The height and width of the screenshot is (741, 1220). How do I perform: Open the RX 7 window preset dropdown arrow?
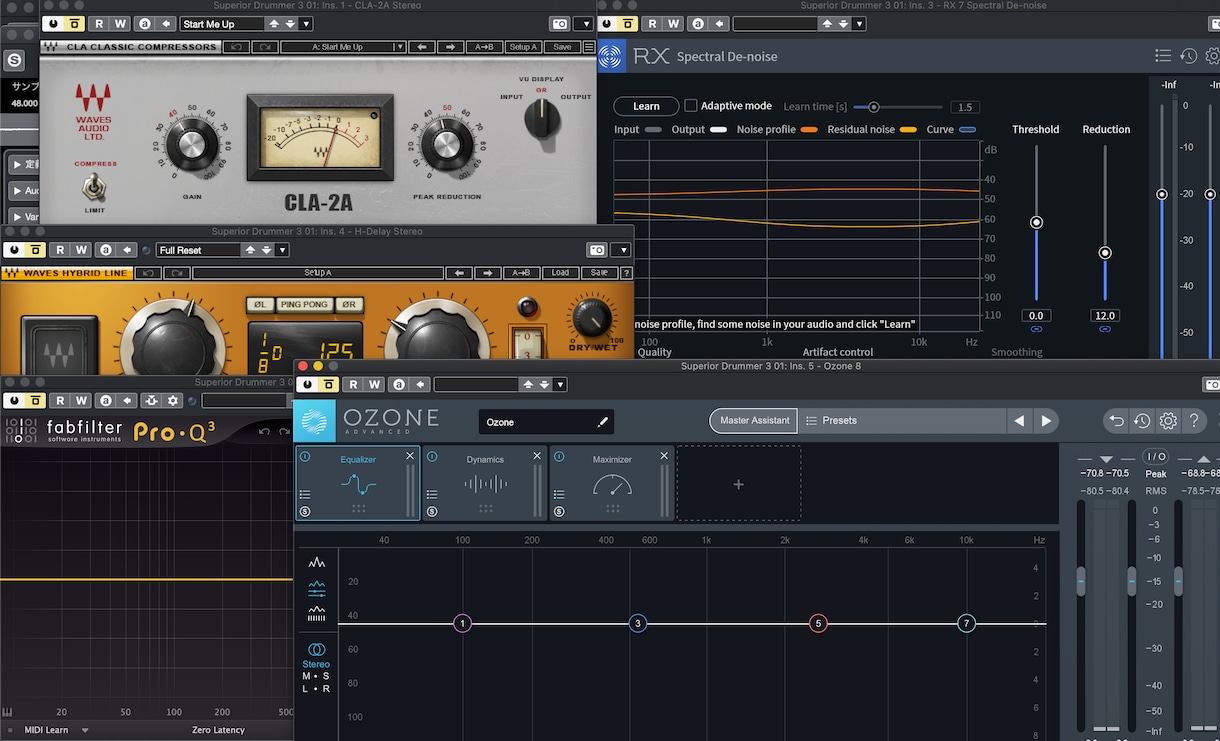pos(859,24)
